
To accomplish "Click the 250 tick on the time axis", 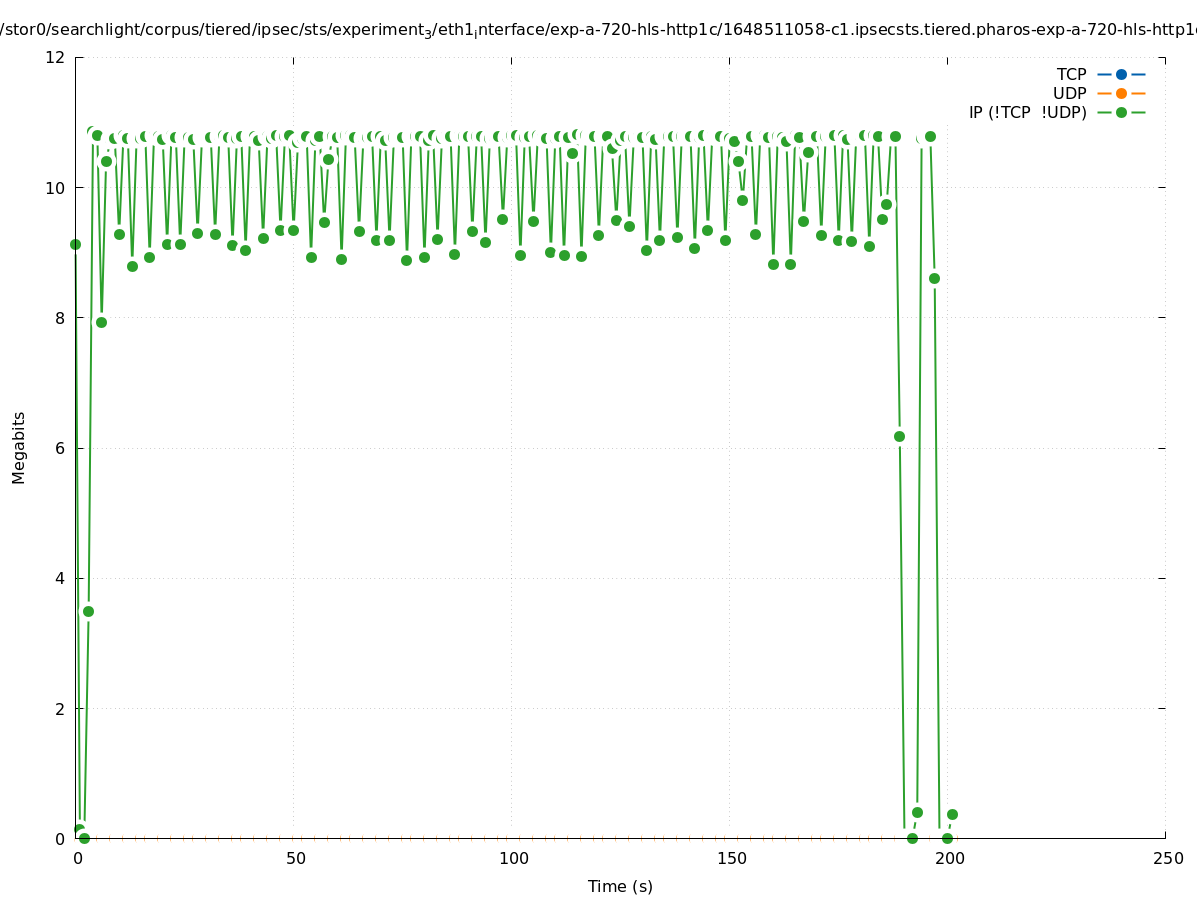I will click(x=1167, y=858).
